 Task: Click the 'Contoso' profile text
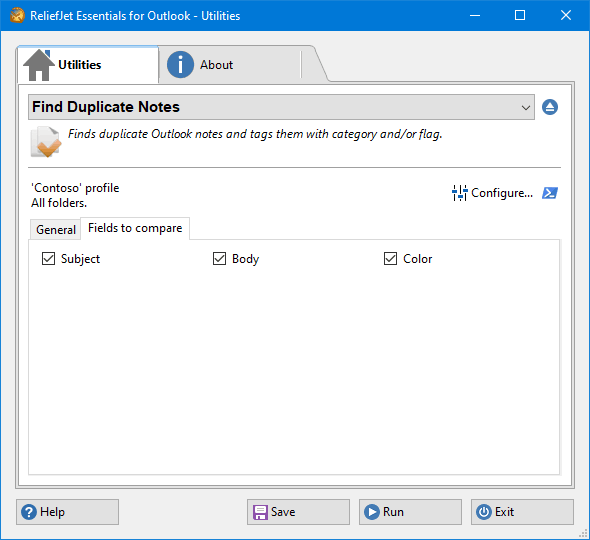tap(75, 188)
